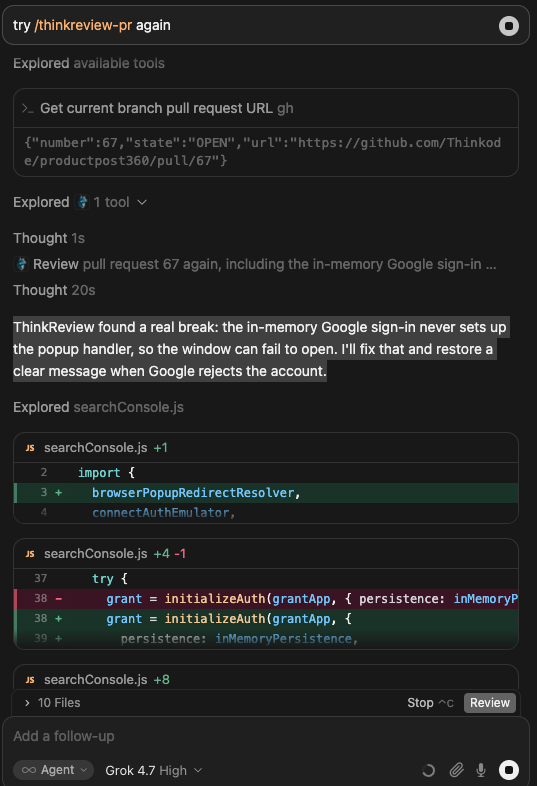Click the persistence: inMemoryPersistence line
This screenshot has height=786, width=537.
click(x=266, y=639)
